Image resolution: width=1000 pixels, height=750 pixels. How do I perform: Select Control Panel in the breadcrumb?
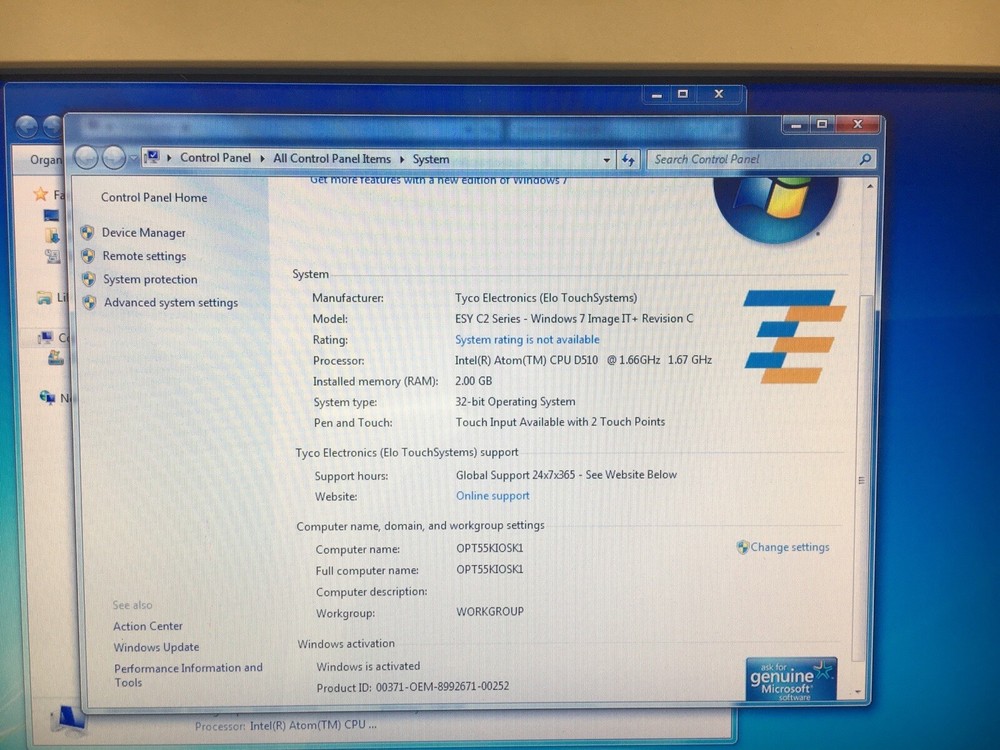pyautogui.click(x=216, y=158)
